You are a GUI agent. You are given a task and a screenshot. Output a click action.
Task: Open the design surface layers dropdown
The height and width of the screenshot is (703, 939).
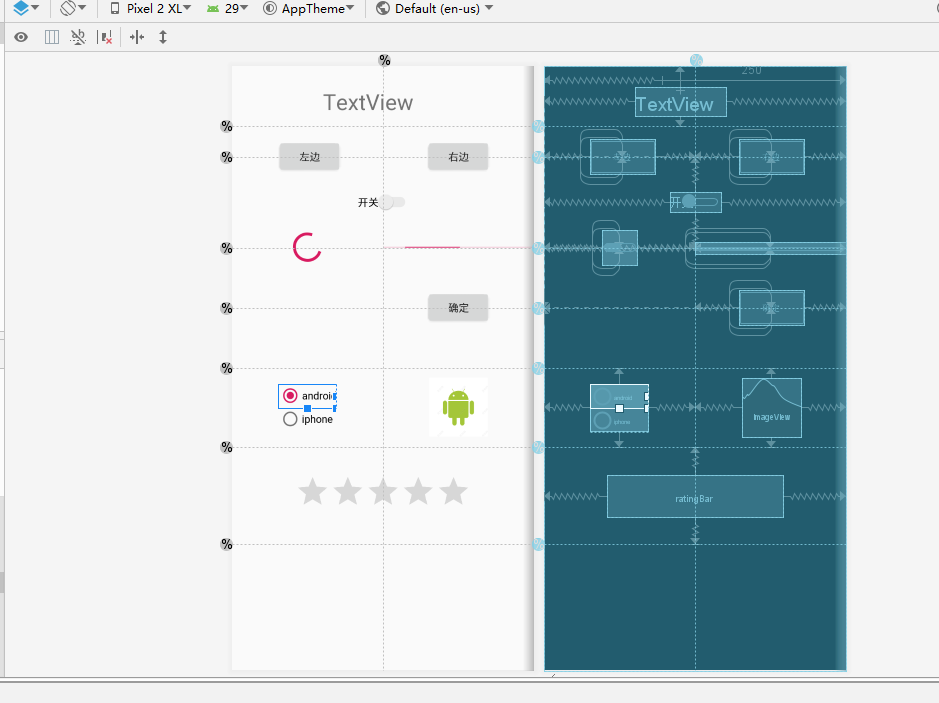coord(26,8)
